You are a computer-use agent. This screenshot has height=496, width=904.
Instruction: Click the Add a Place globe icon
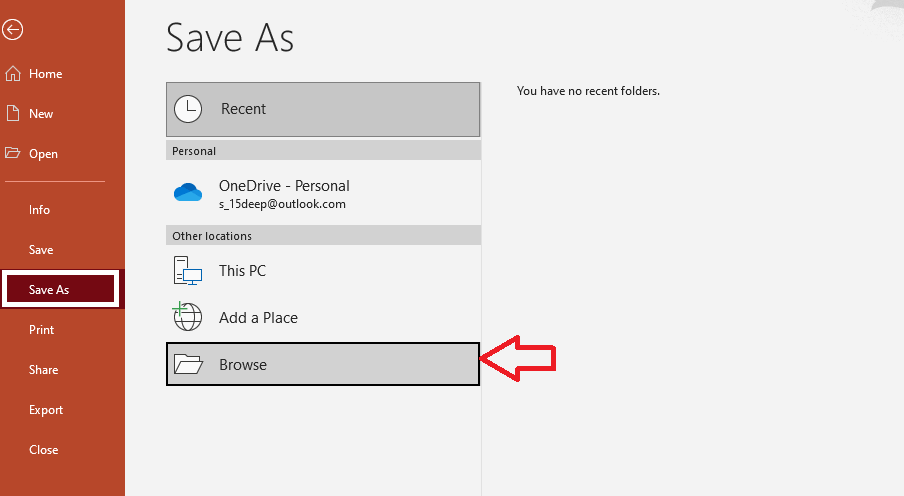tap(187, 317)
